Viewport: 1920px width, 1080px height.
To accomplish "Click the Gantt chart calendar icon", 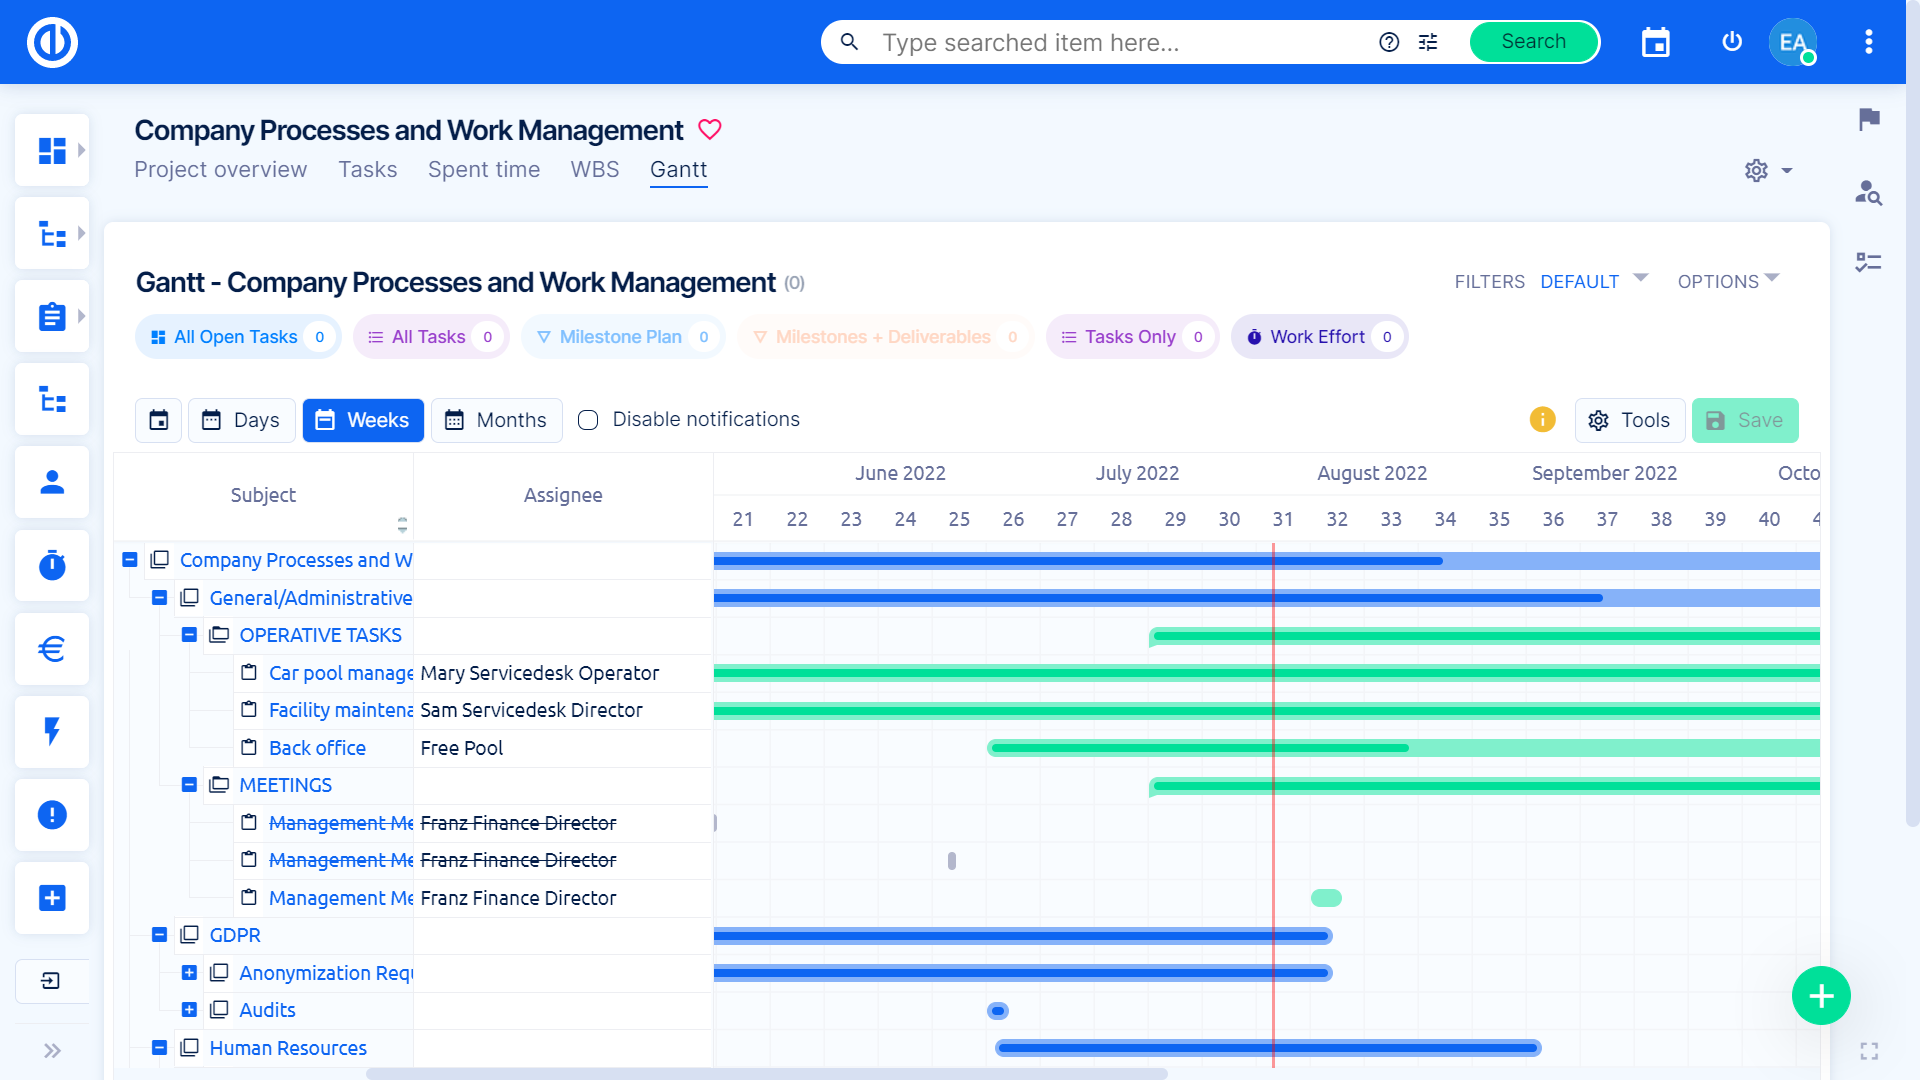I will click(x=158, y=421).
